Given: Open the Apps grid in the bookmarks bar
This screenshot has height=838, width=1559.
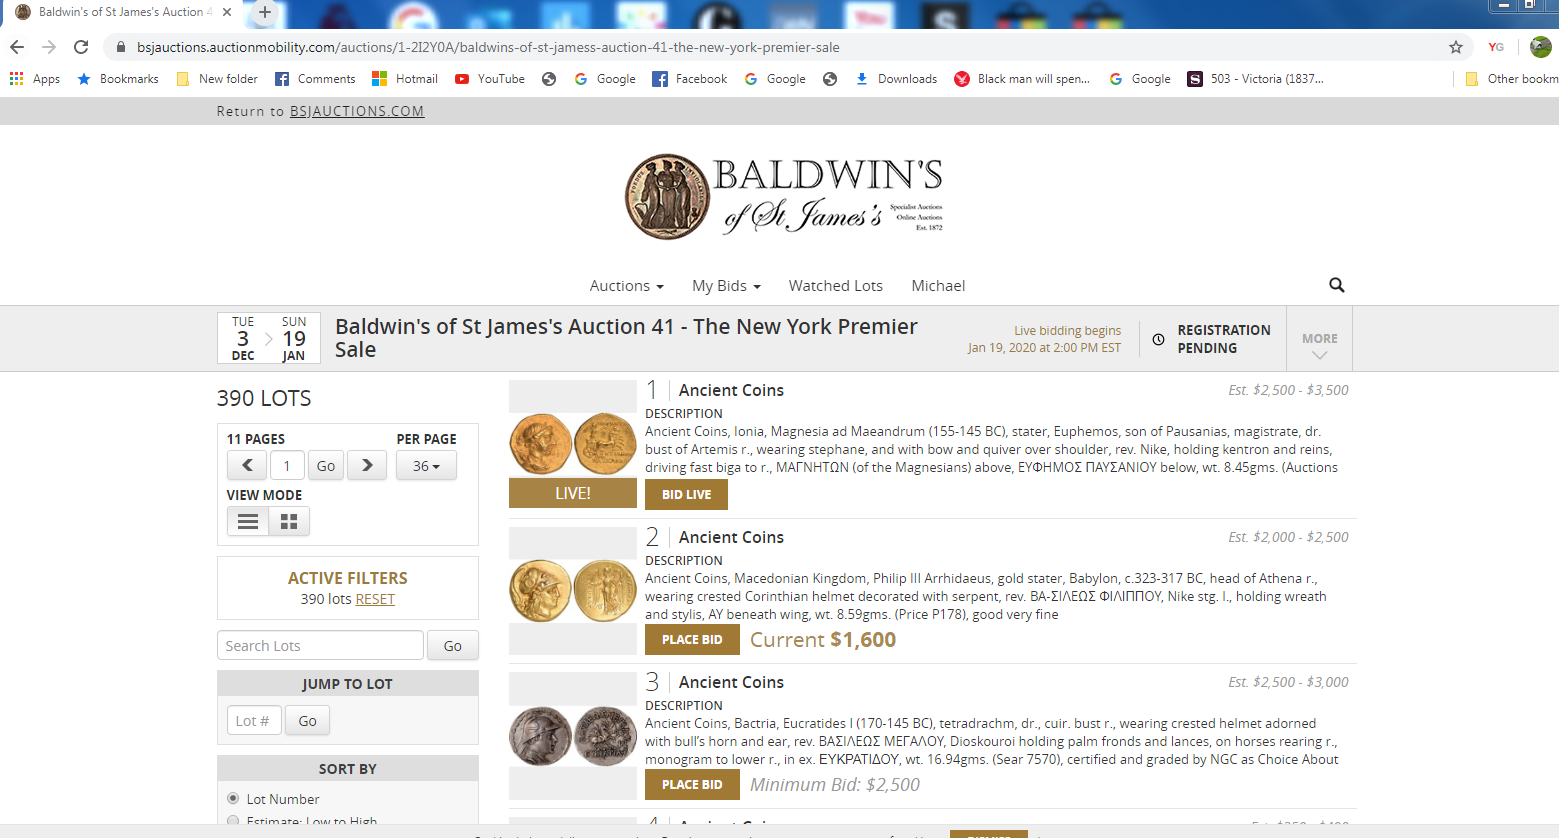Looking at the screenshot, I should click(x=35, y=79).
